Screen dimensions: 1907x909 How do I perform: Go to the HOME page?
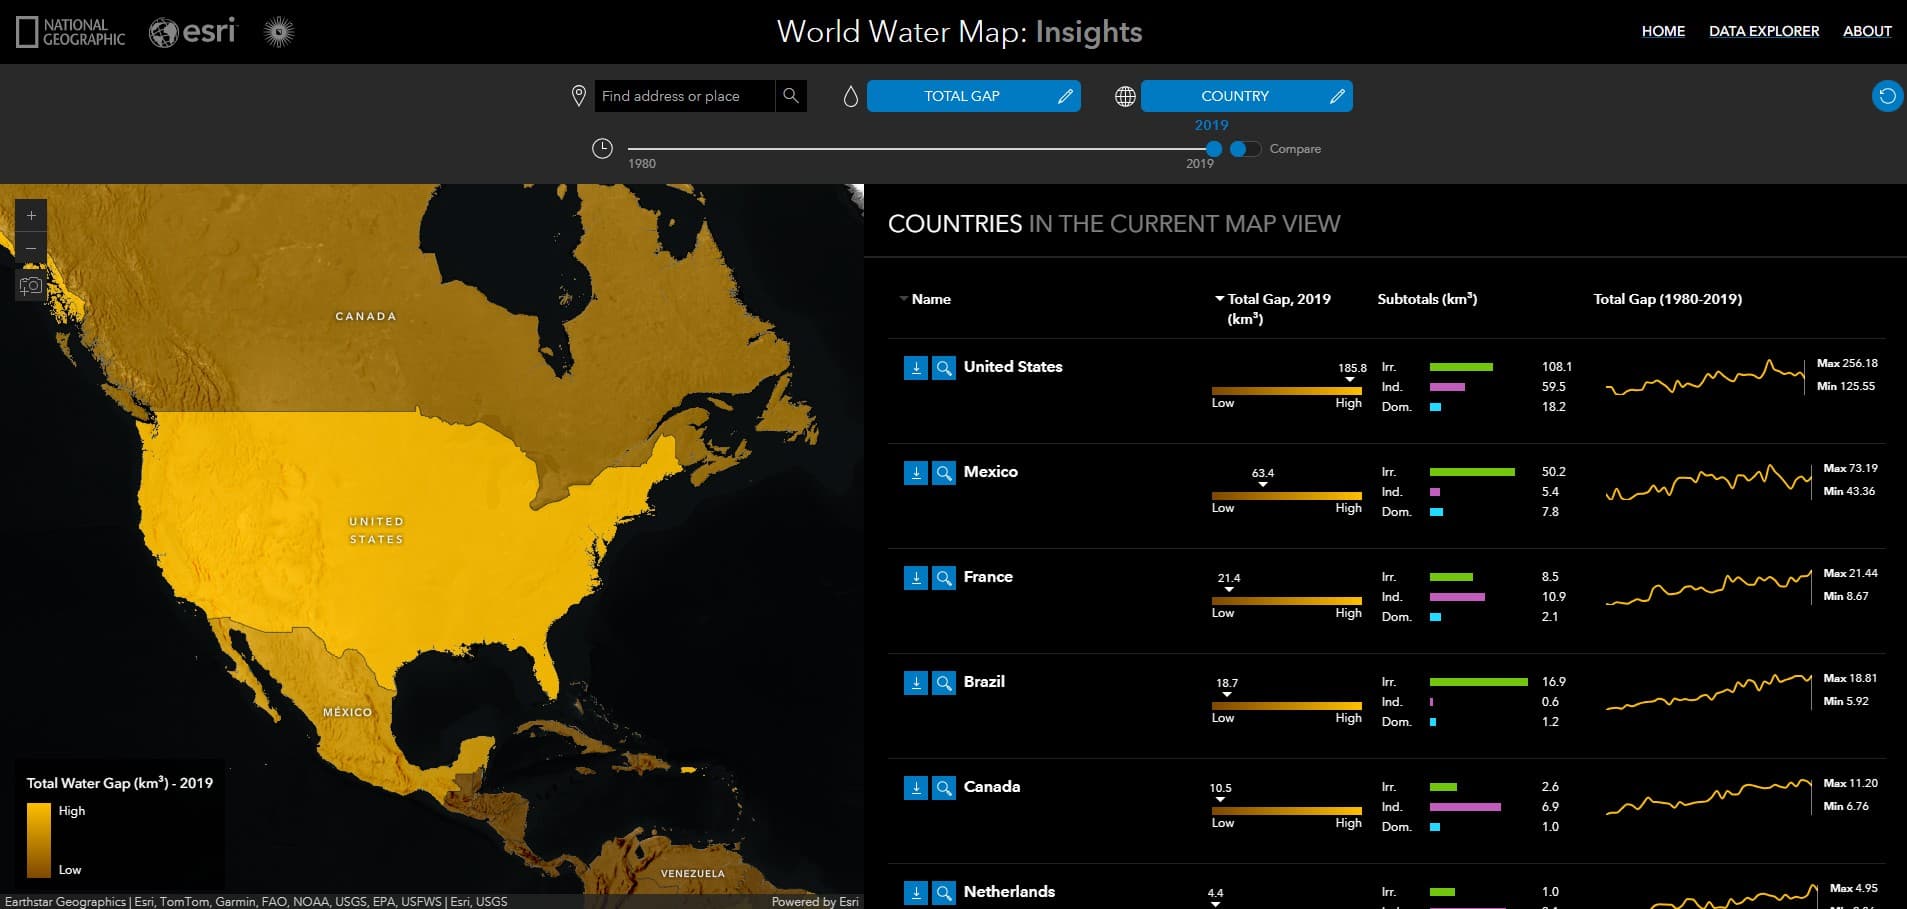(1662, 31)
